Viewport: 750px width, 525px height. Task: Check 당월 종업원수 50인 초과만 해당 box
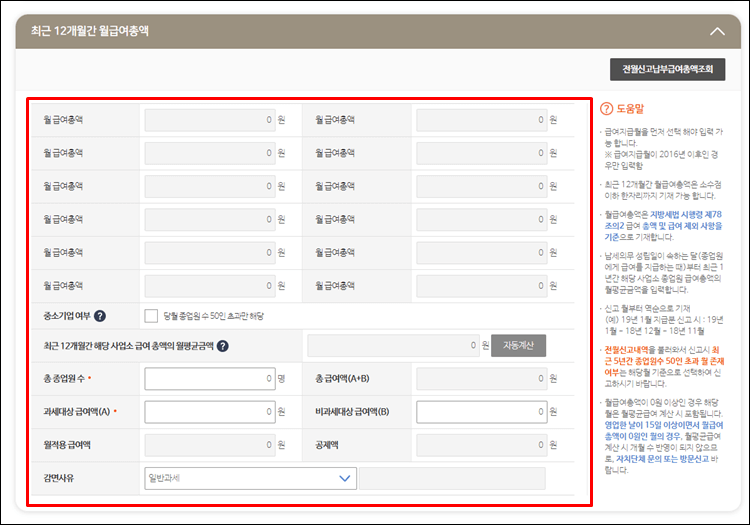click(x=151, y=316)
